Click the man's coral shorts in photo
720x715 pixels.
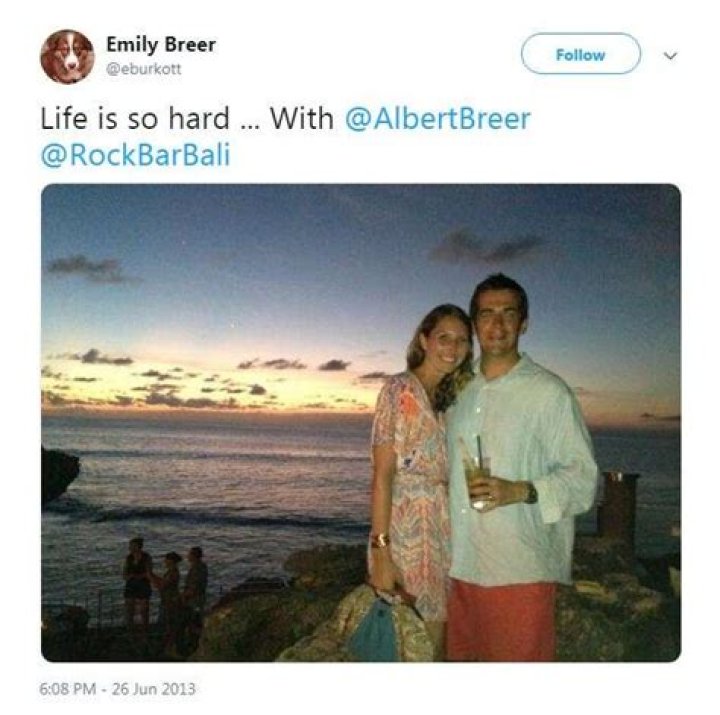click(500, 617)
